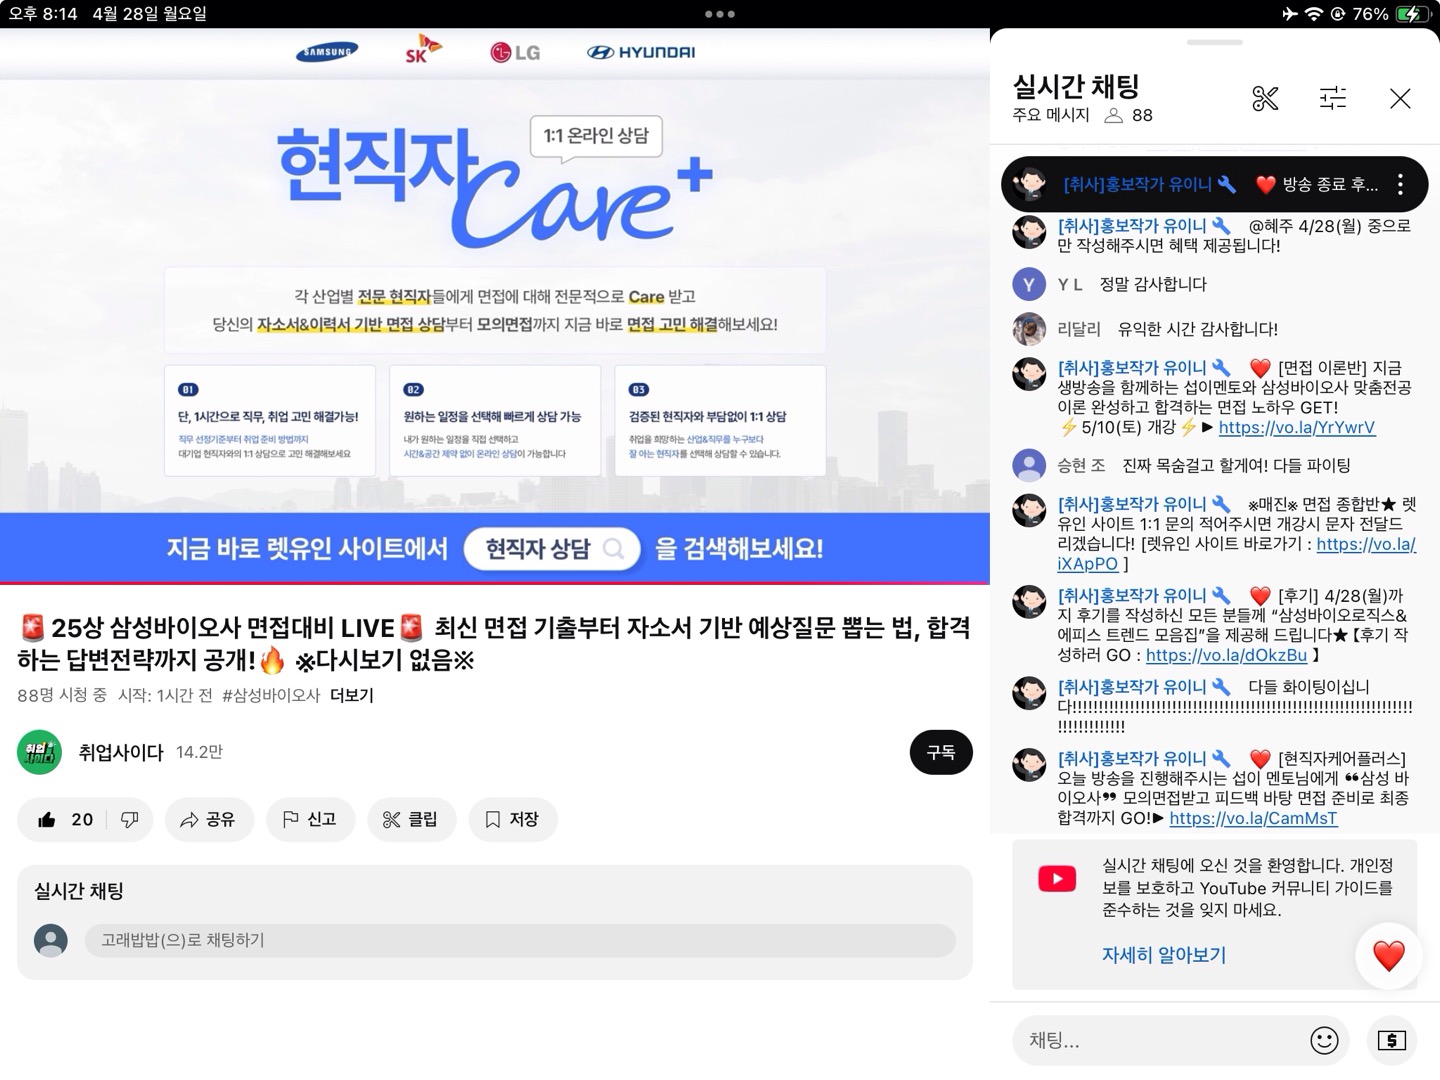The width and height of the screenshot is (1440, 1080).
Task: Expand video description with 더보기
Action: tap(351, 695)
